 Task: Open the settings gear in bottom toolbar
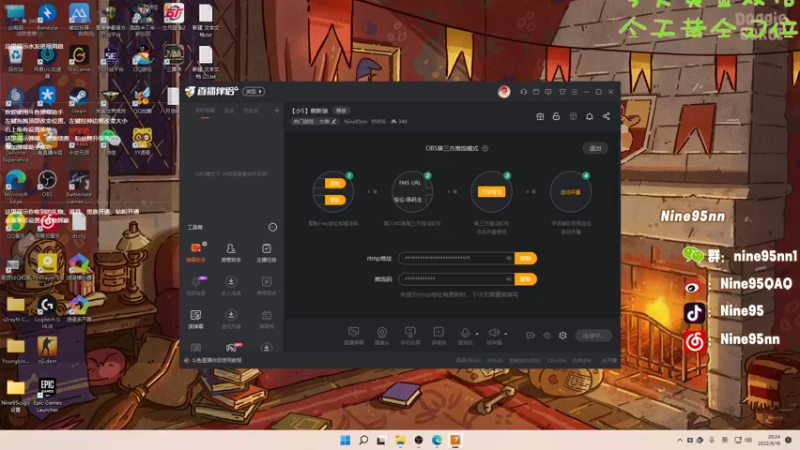[x=563, y=335]
